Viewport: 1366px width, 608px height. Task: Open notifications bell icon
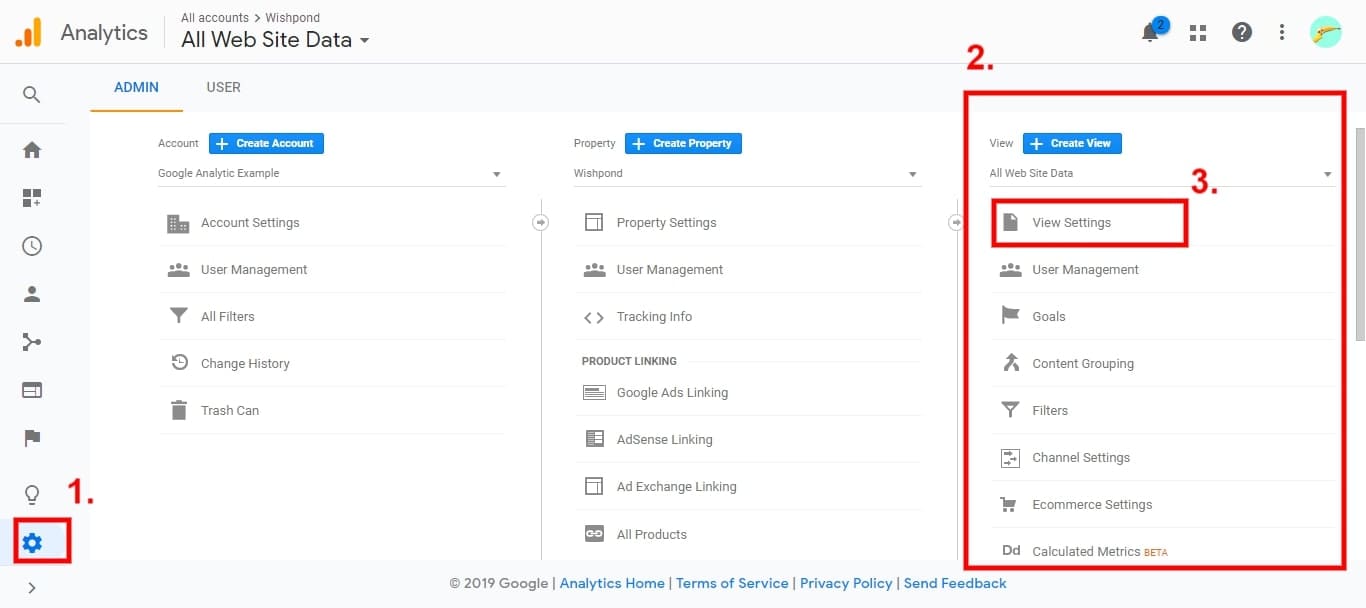(1150, 33)
